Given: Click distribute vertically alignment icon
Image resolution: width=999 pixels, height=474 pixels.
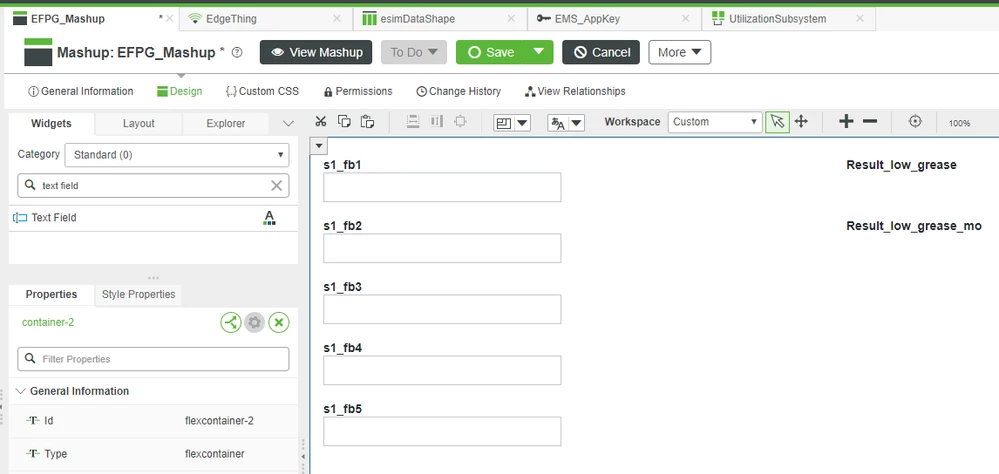Looking at the screenshot, I should pyautogui.click(x=413, y=121).
